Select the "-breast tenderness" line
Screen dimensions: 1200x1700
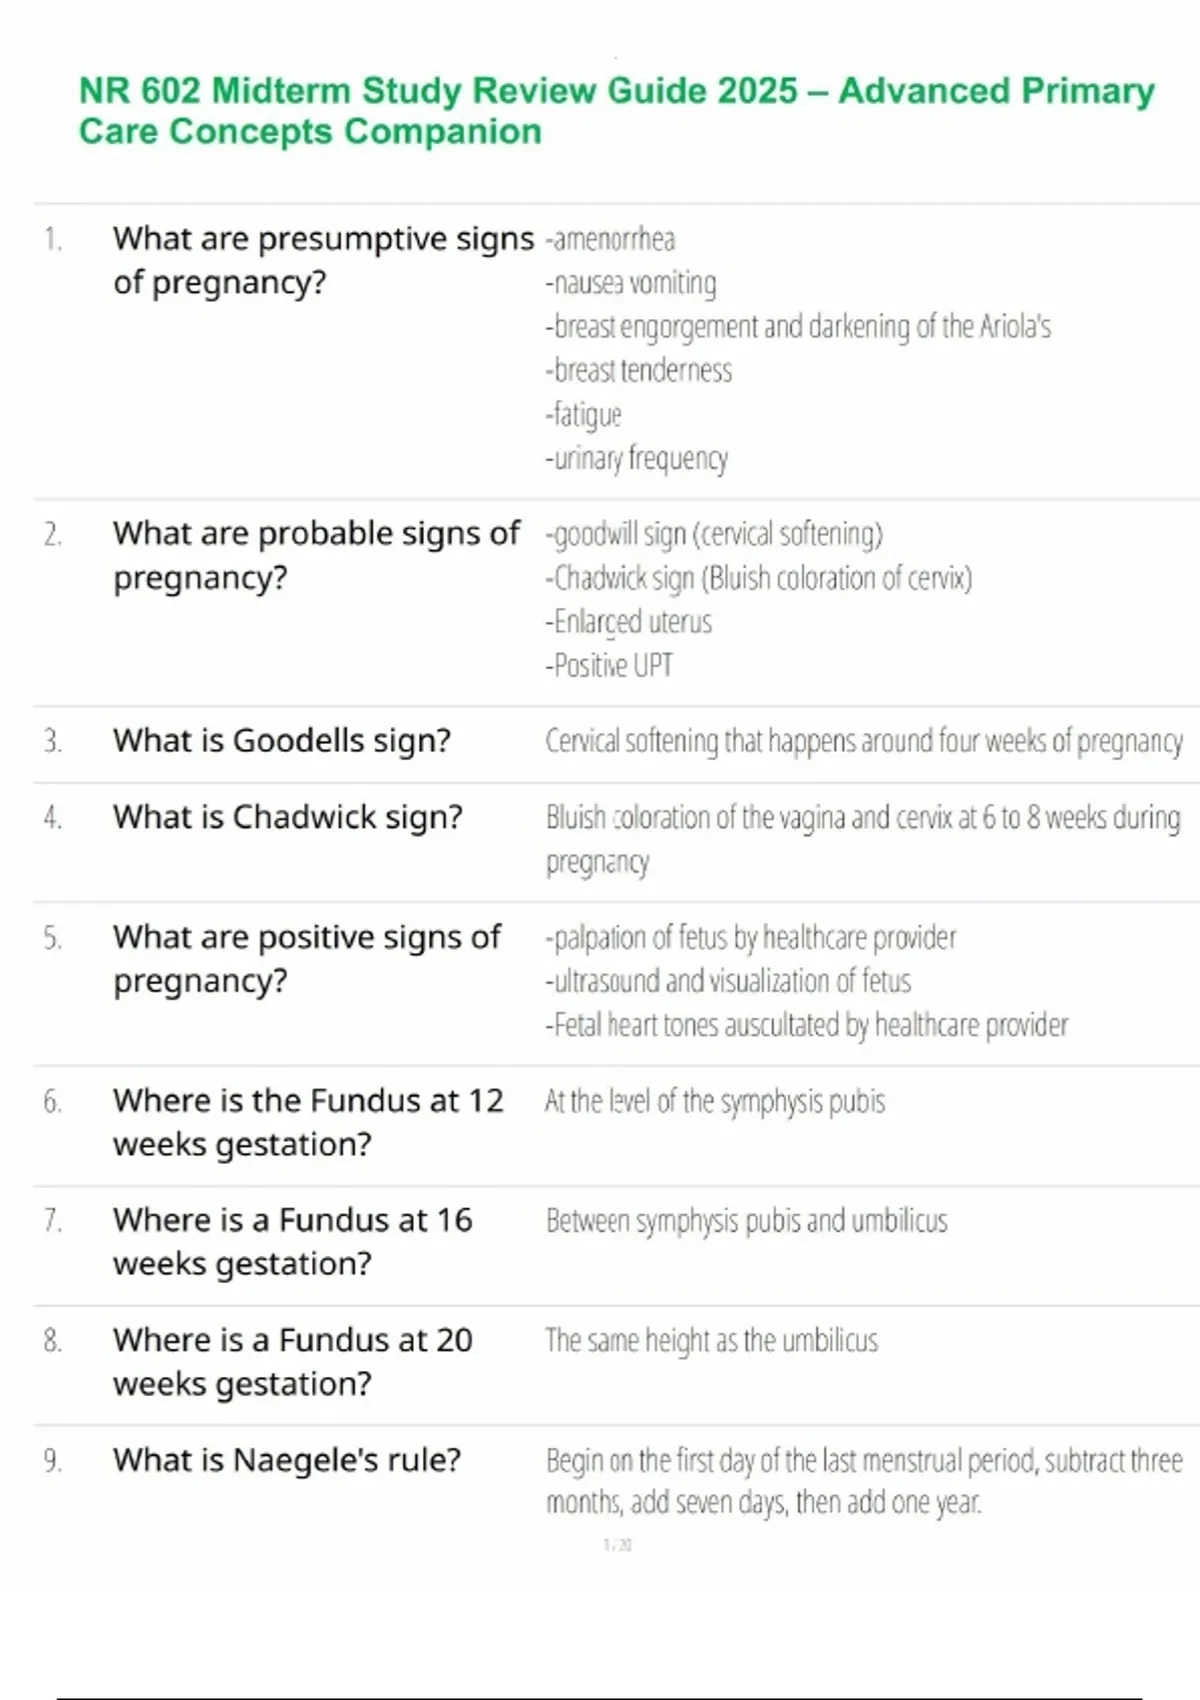click(638, 371)
